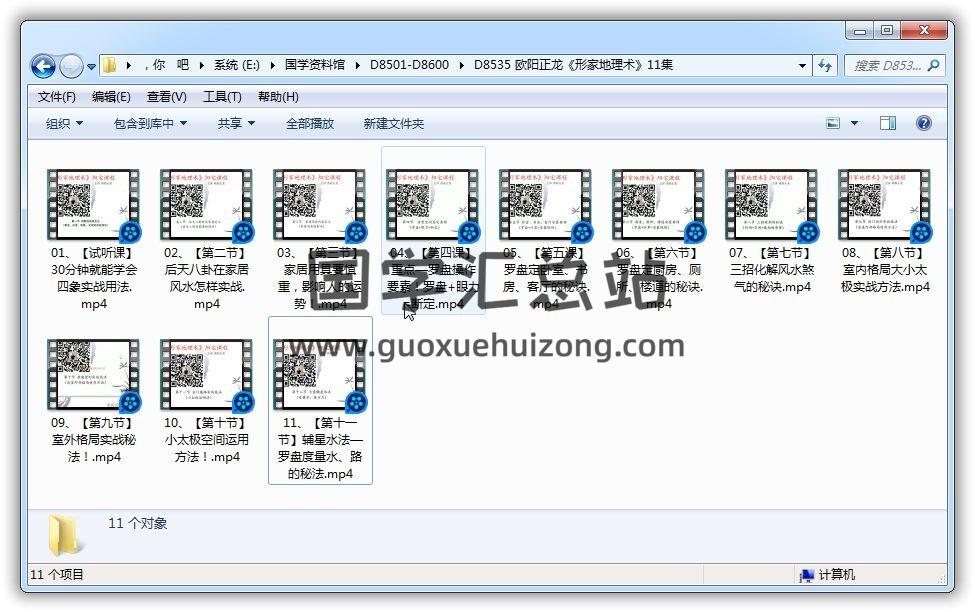Expand the breadcrumb arrow after 系统 (E:)
The height and width of the screenshot is (613, 975).
[272, 65]
